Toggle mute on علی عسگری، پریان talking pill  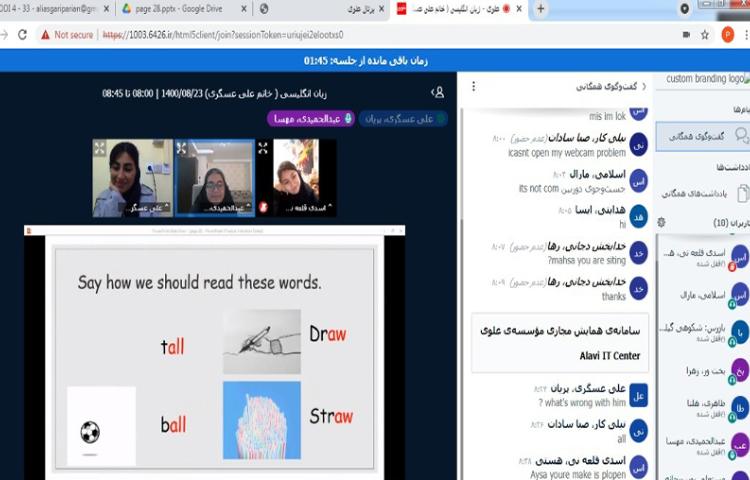(403, 119)
